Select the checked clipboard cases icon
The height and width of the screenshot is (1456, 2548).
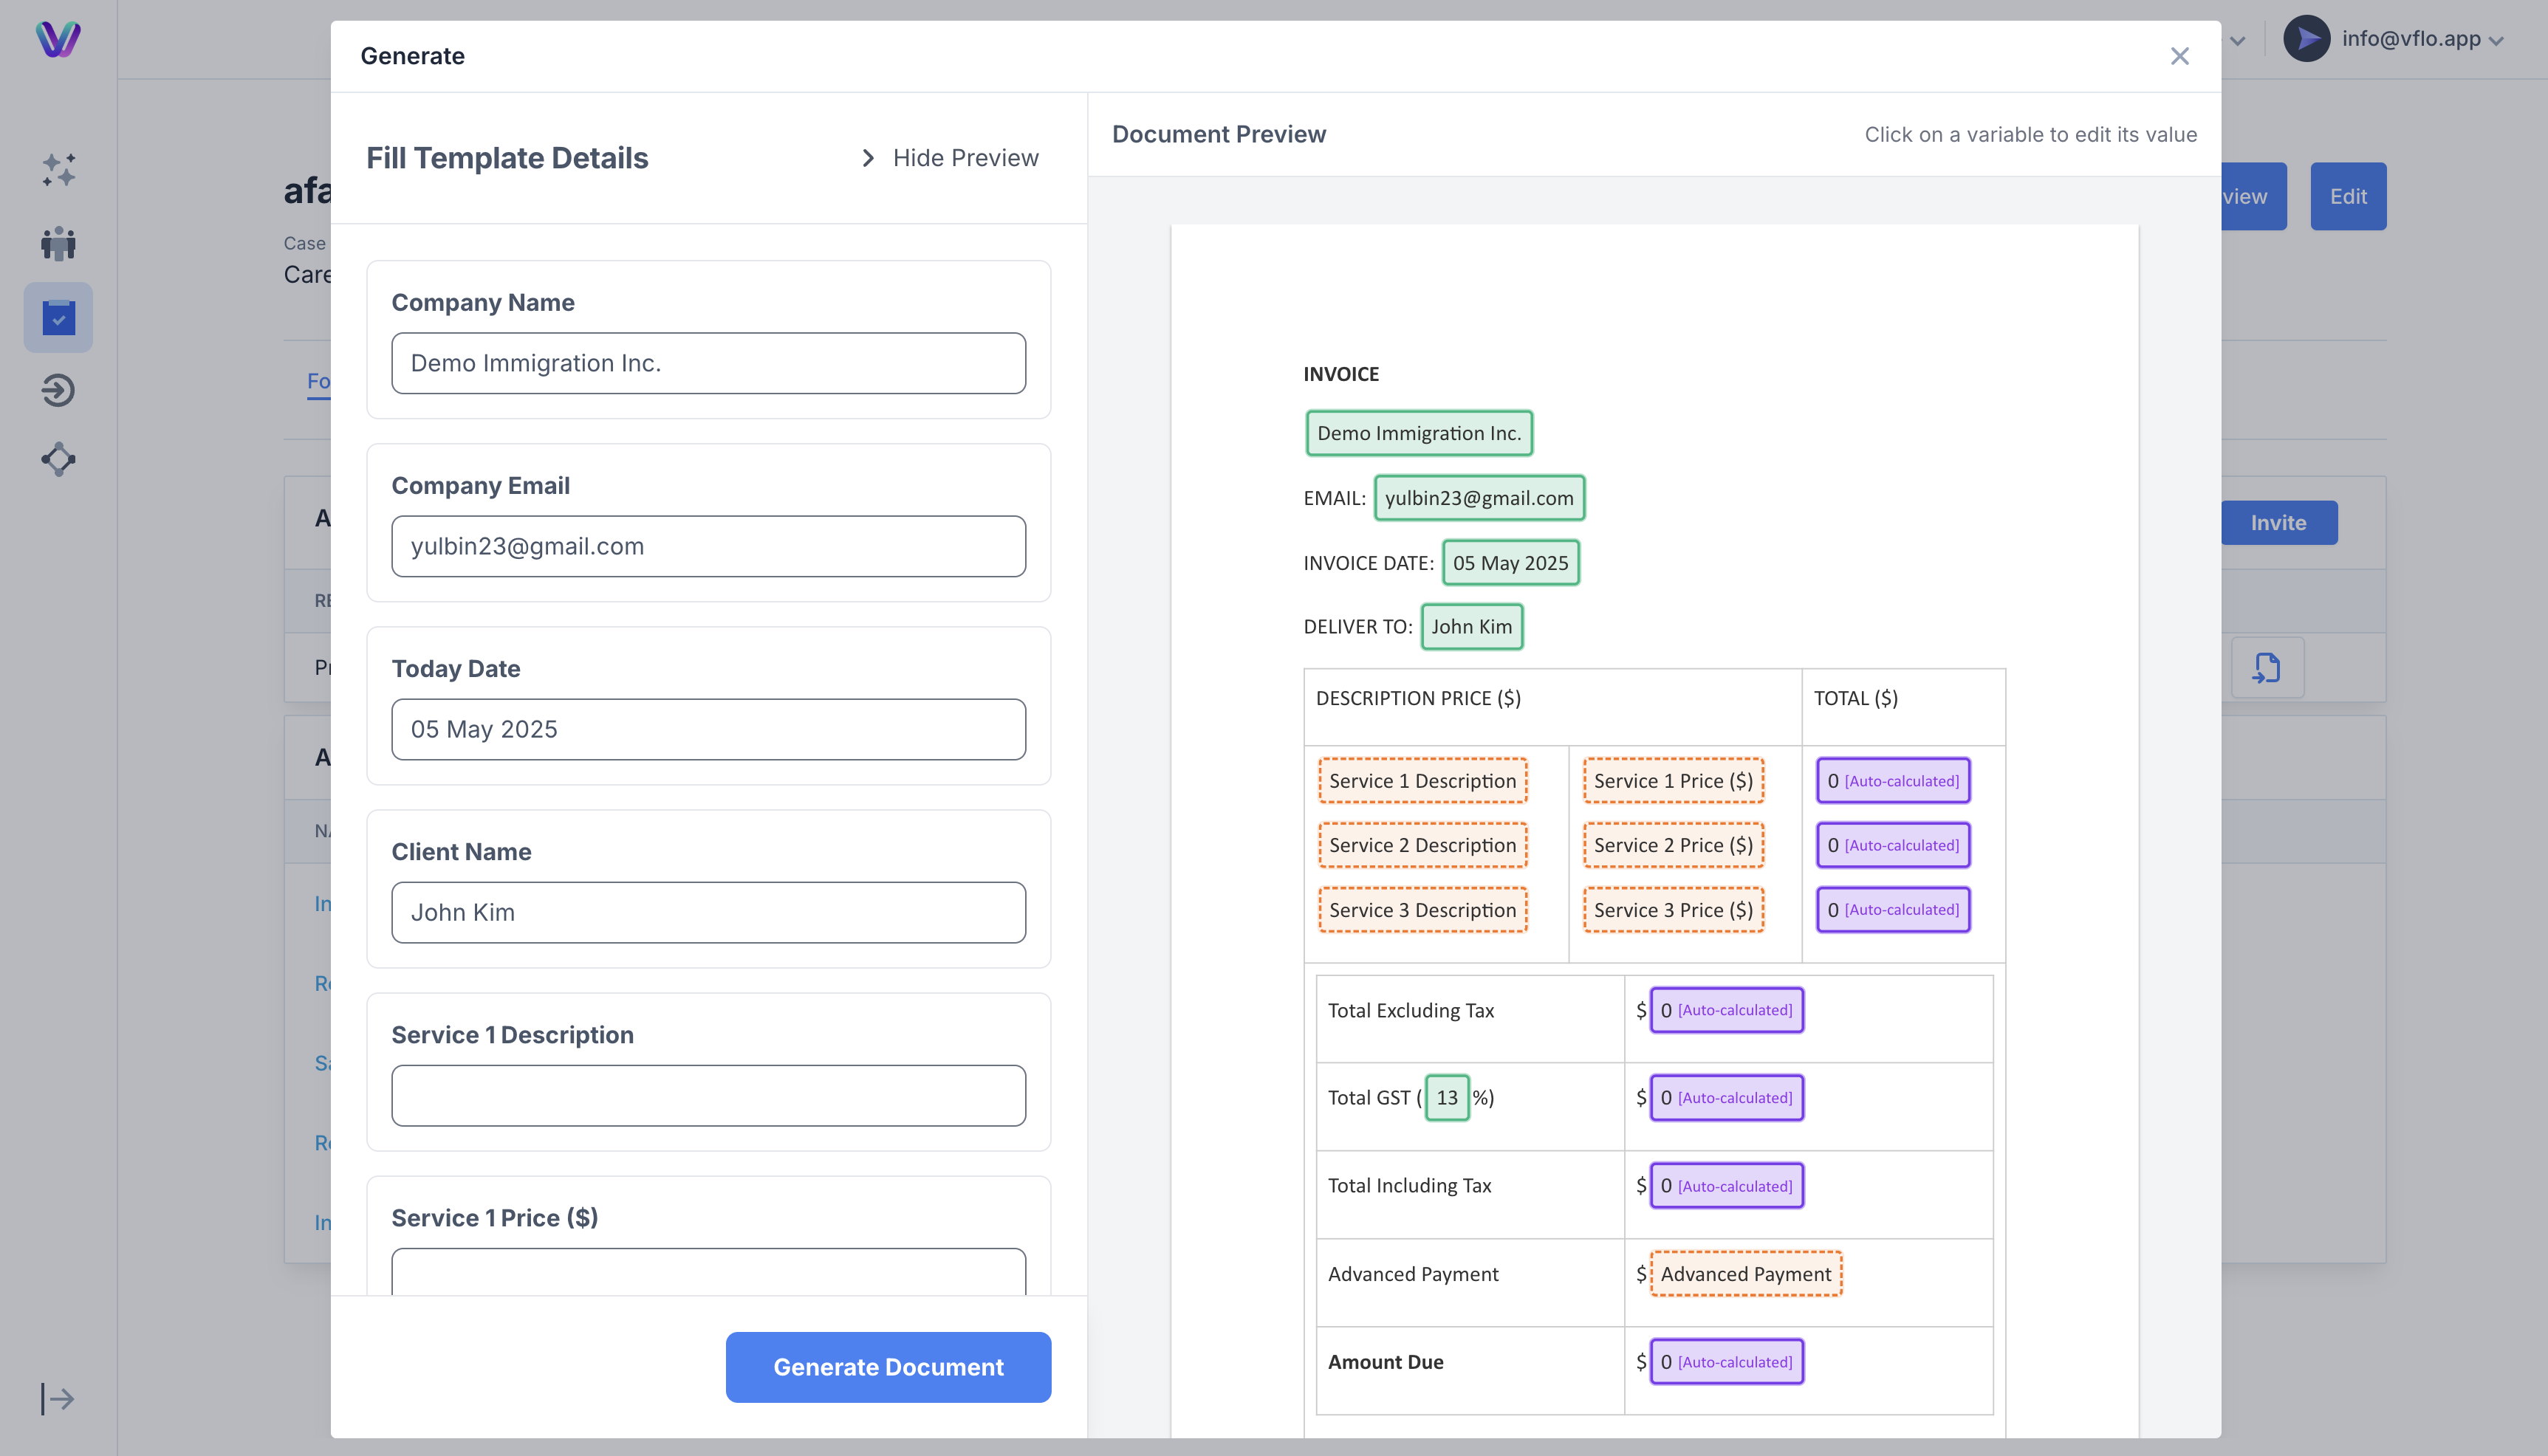[58, 317]
